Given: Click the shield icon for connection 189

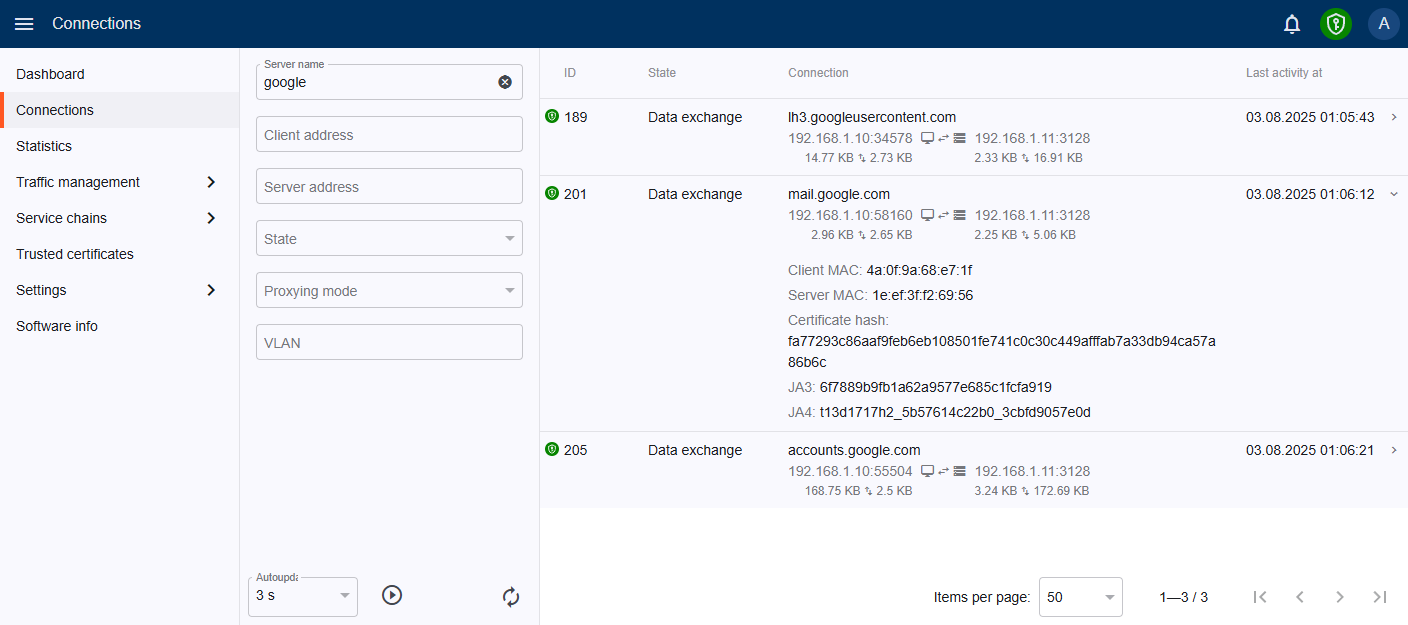Looking at the screenshot, I should pyautogui.click(x=551, y=117).
